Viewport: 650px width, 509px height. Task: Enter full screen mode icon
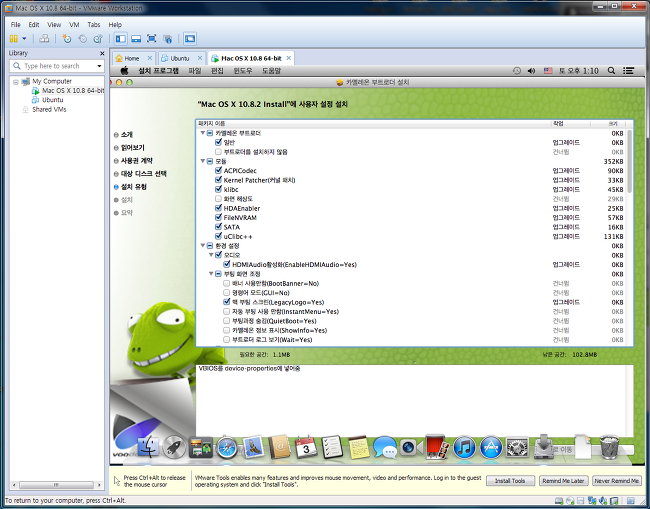(x=152, y=39)
